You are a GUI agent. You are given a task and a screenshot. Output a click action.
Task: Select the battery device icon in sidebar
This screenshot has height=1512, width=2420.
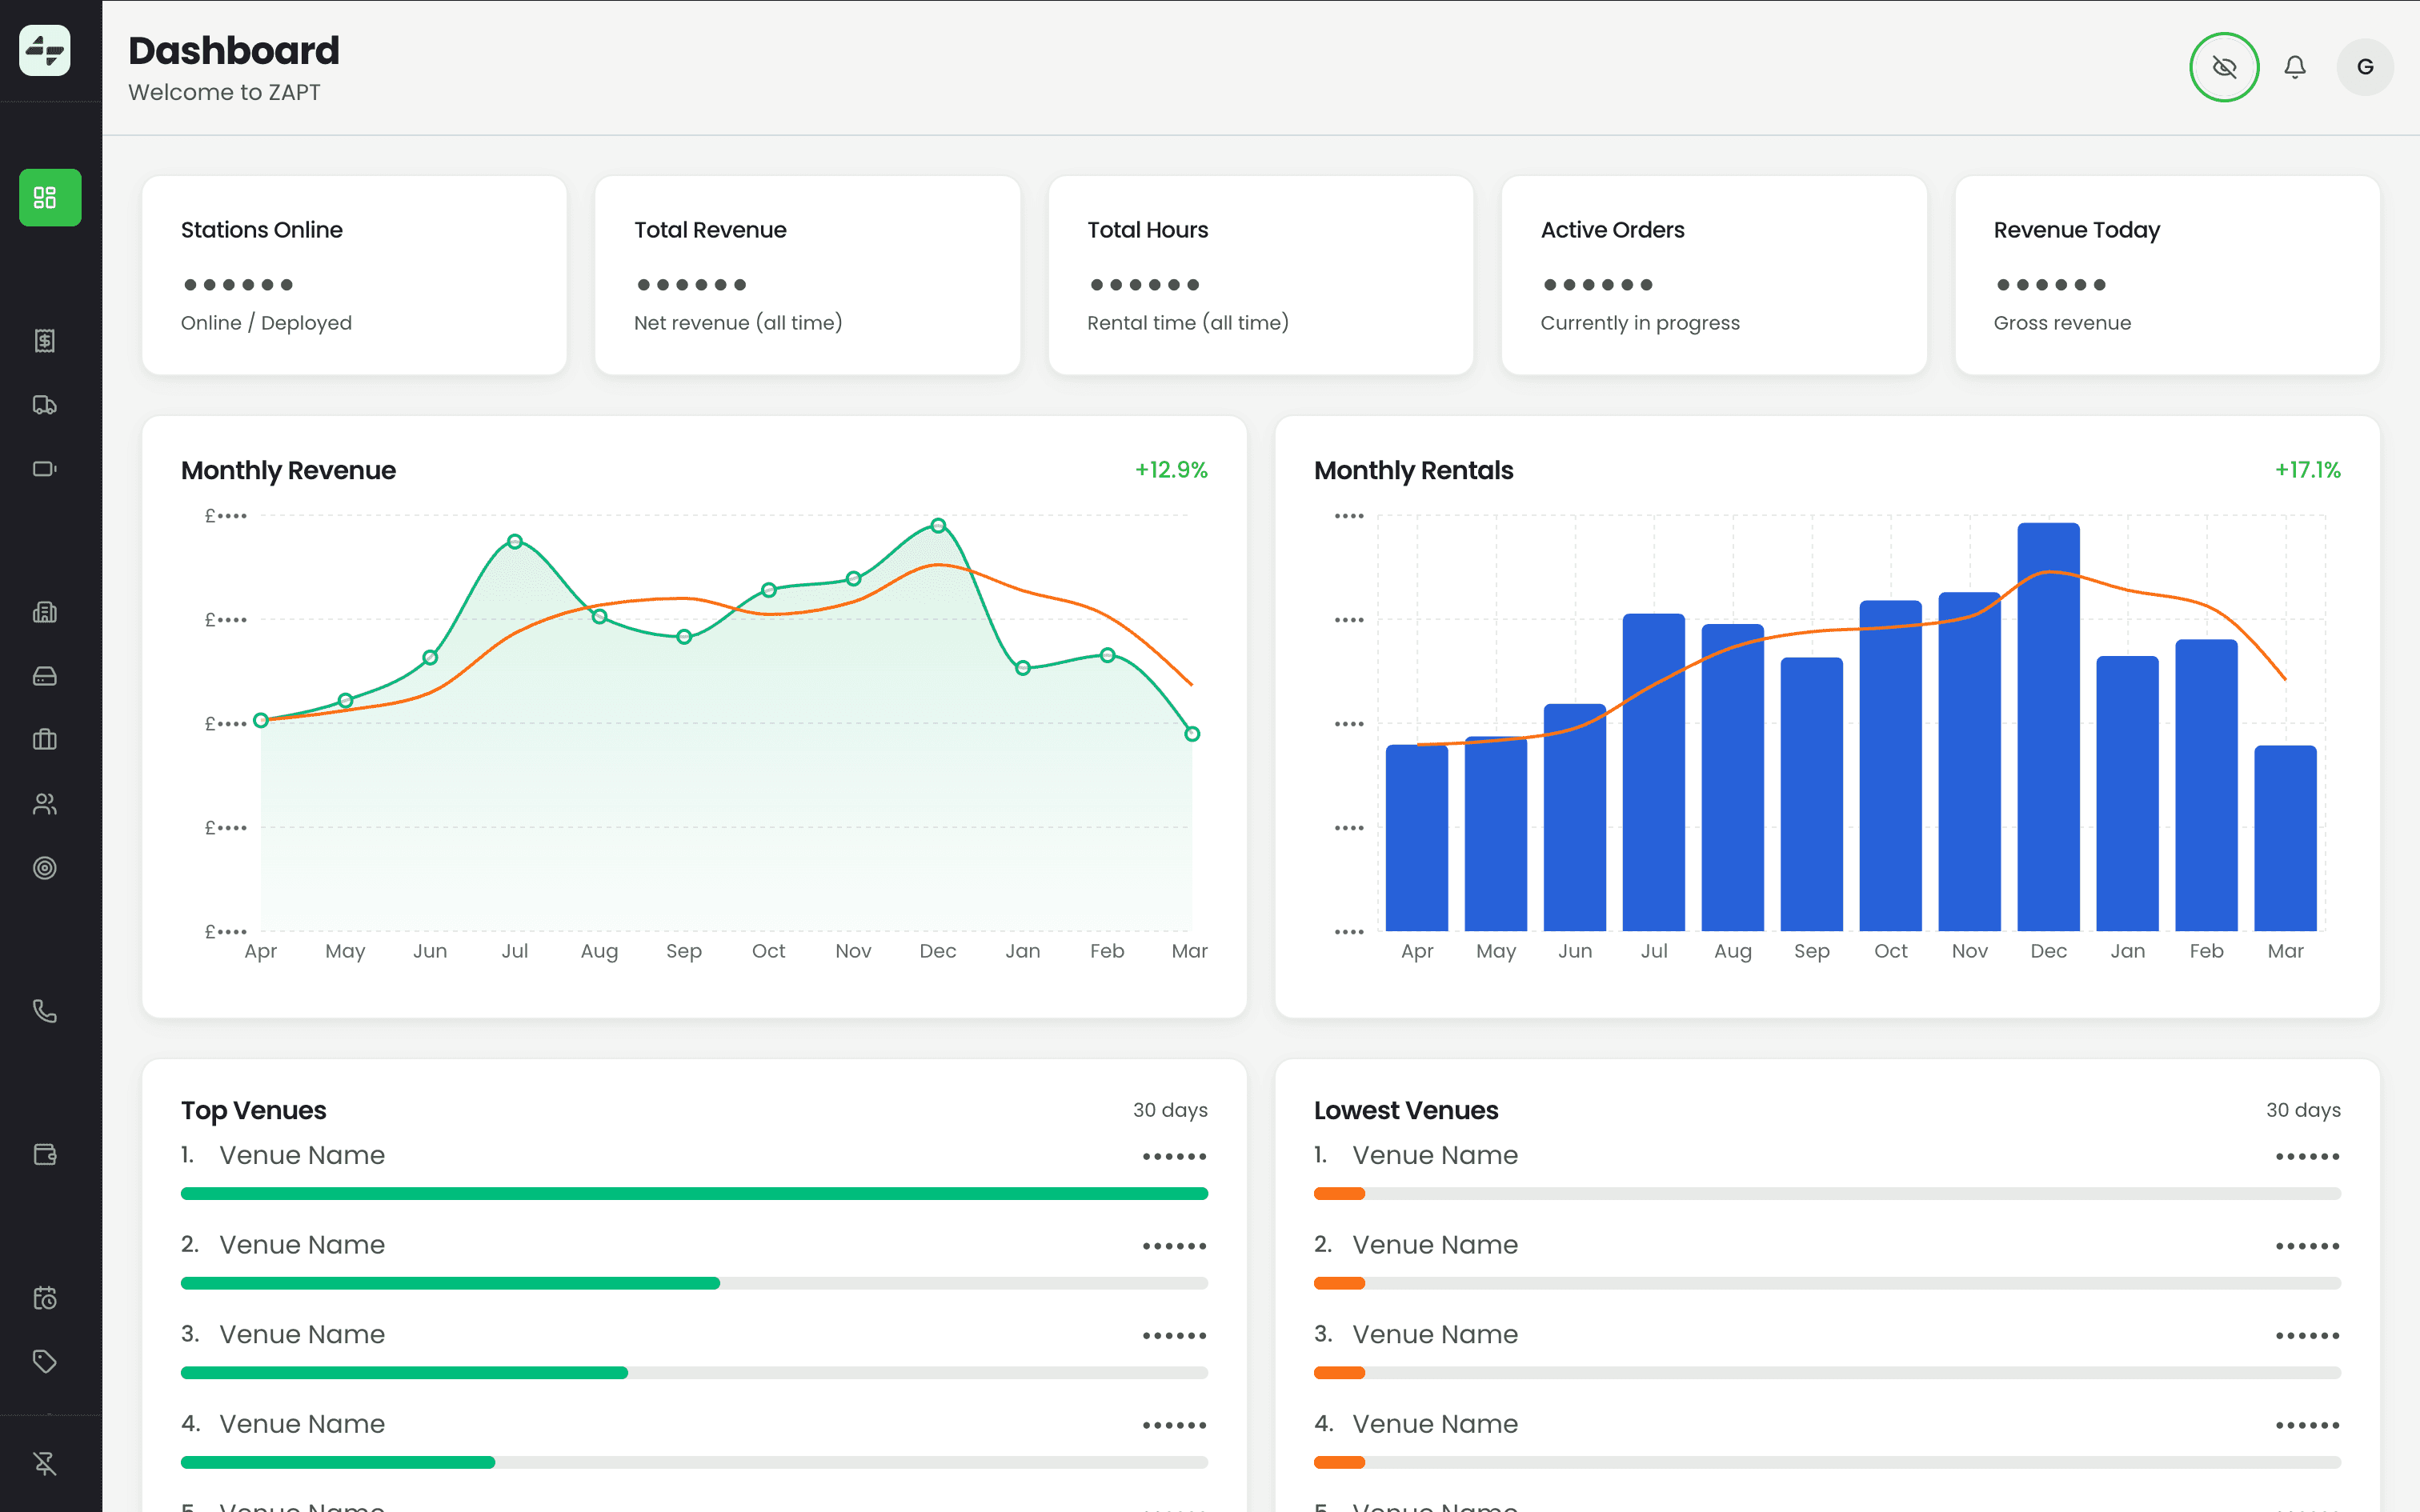click(45, 468)
